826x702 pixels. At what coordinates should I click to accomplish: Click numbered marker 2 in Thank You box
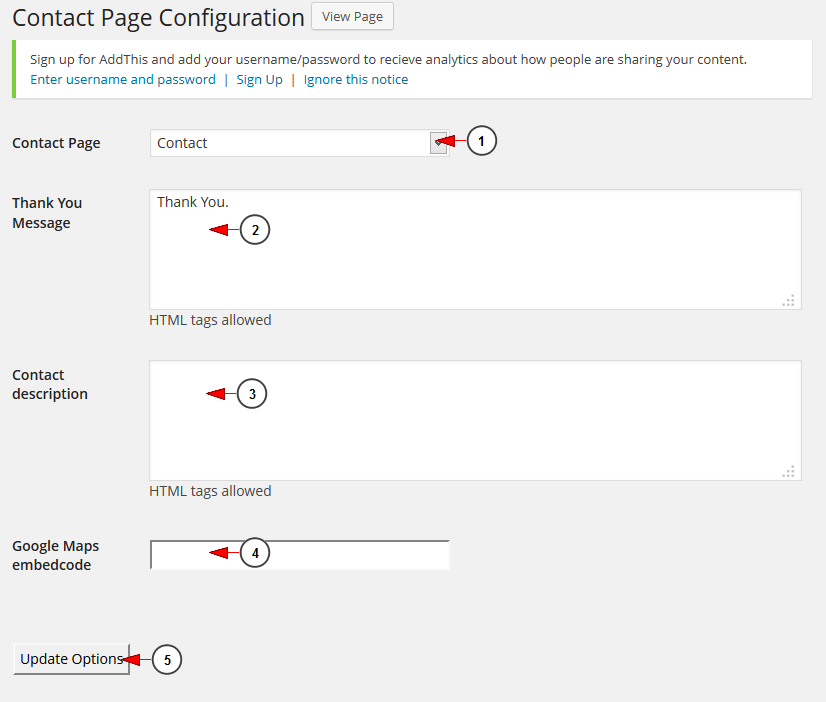tap(255, 230)
